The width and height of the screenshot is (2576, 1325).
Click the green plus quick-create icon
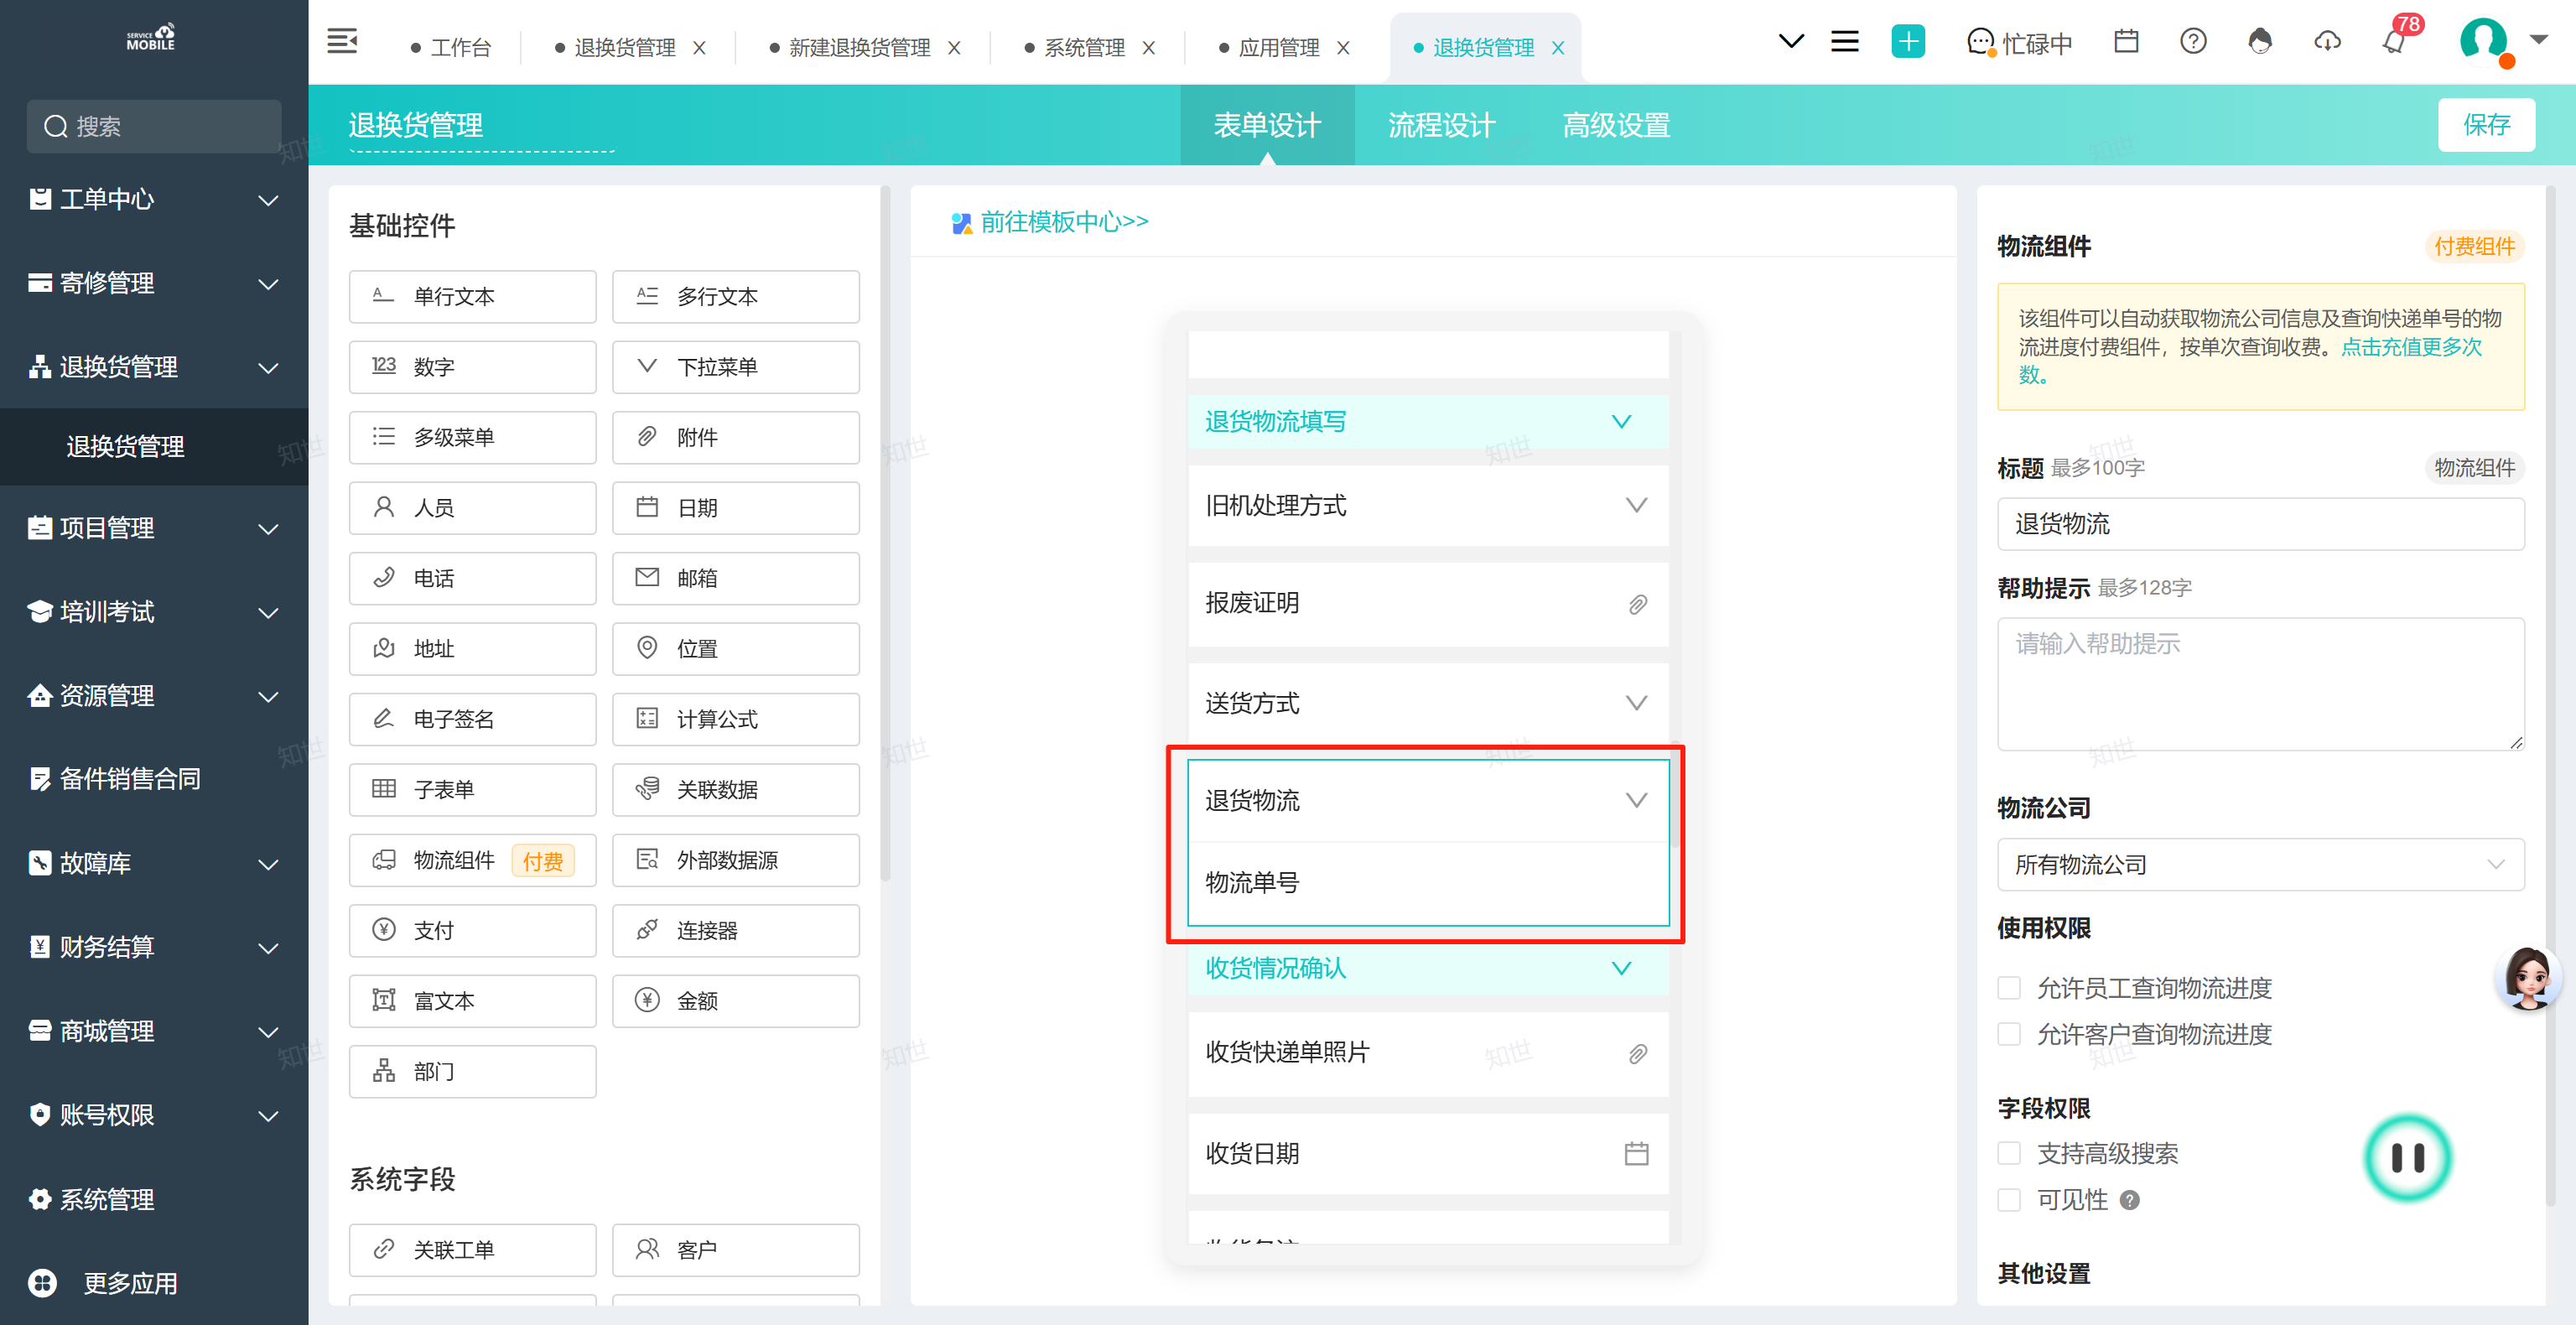click(1907, 41)
